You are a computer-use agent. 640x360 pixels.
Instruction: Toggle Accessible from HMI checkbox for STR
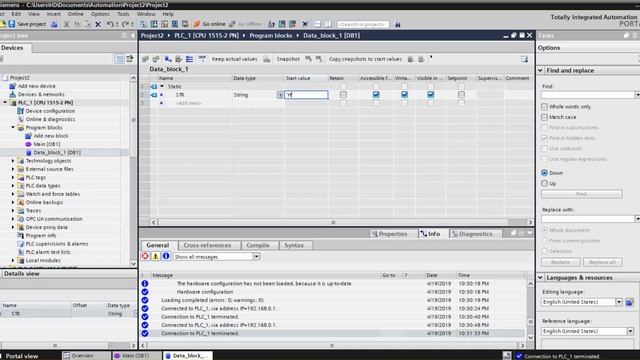tap(376, 95)
